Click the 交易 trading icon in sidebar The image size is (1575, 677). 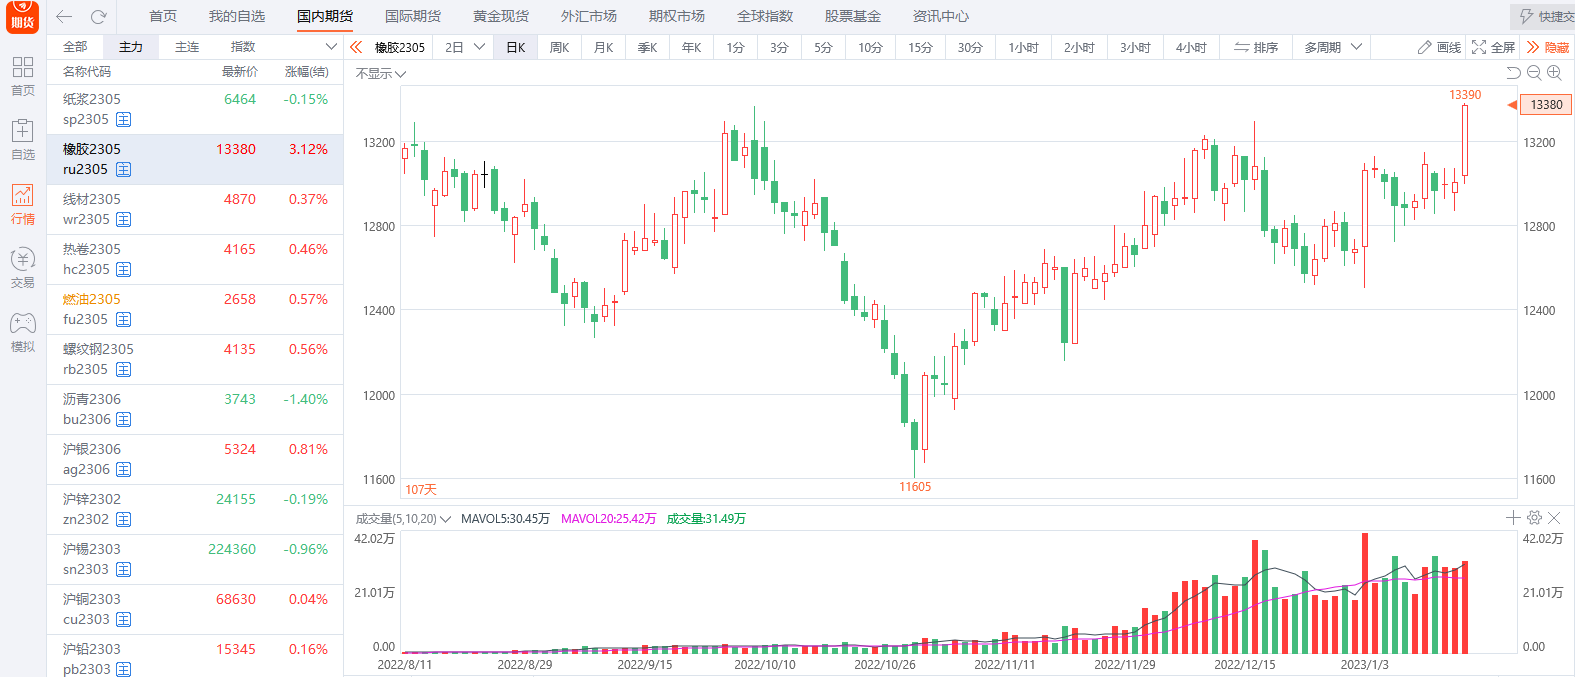(x=22, y=267)
